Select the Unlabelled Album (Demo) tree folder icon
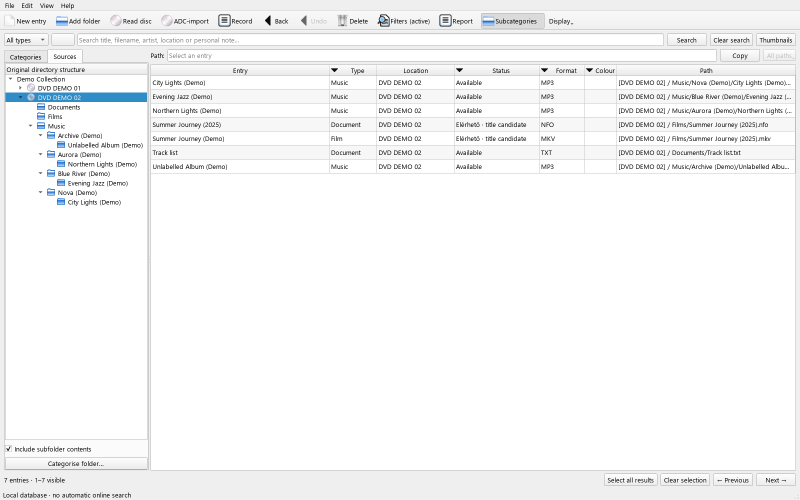The image size is (800, 500). [61, 145]
